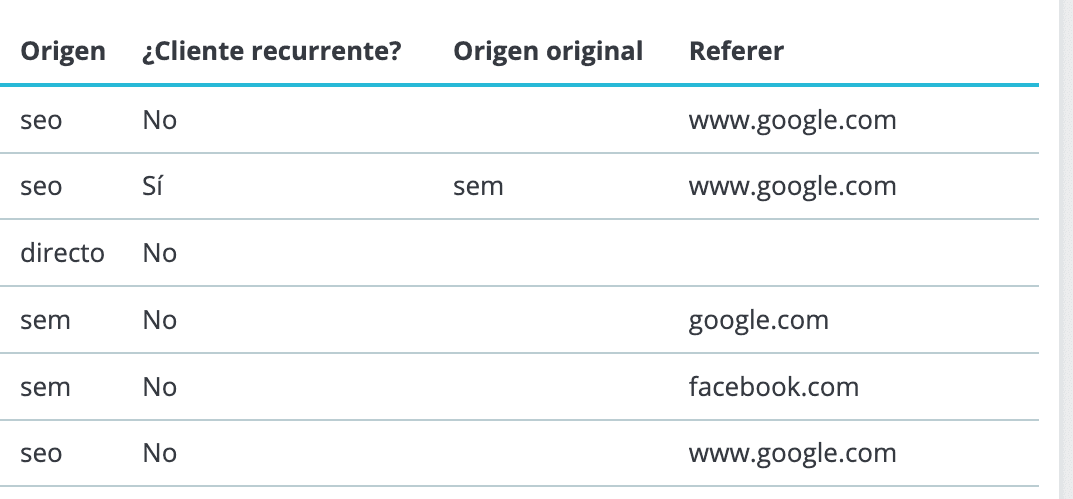The image size is (1073, 499).
Task: Select sem origin in google.com row
Action: (45, 321)
